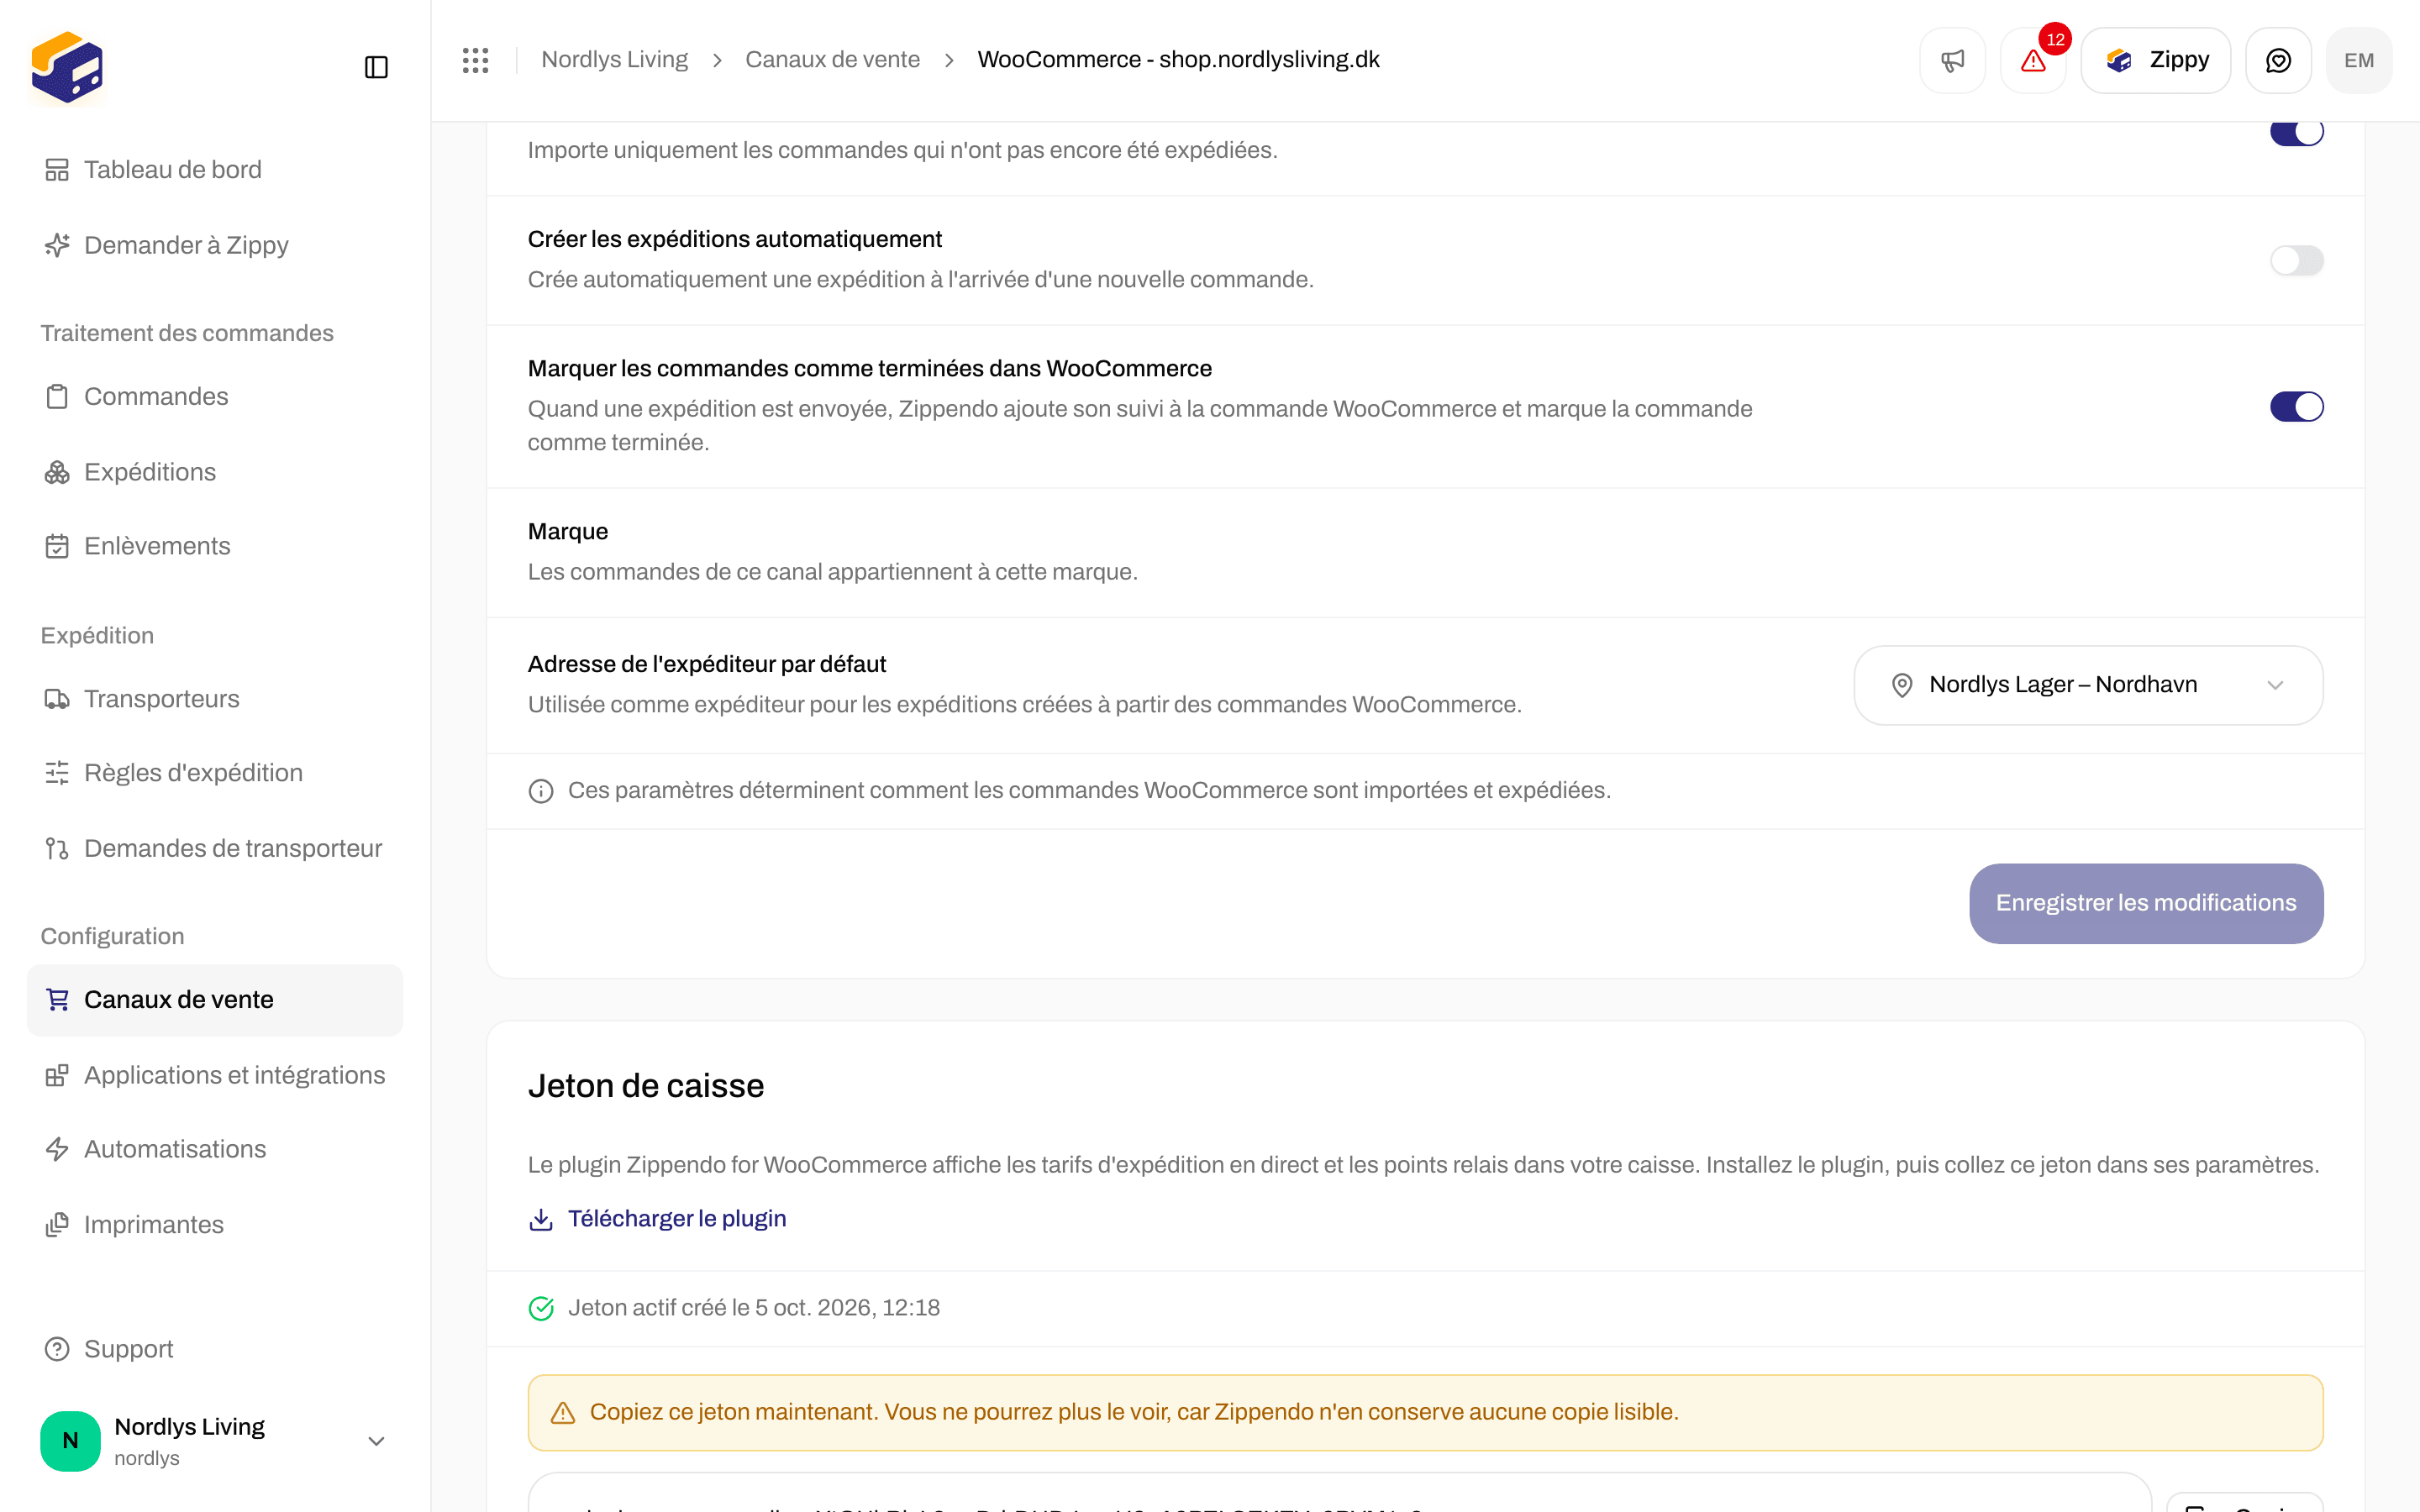Click the Zippendo logo icon
Image resolution: width=2420 pixels, height=1512 pixels.
pos(67,67)
